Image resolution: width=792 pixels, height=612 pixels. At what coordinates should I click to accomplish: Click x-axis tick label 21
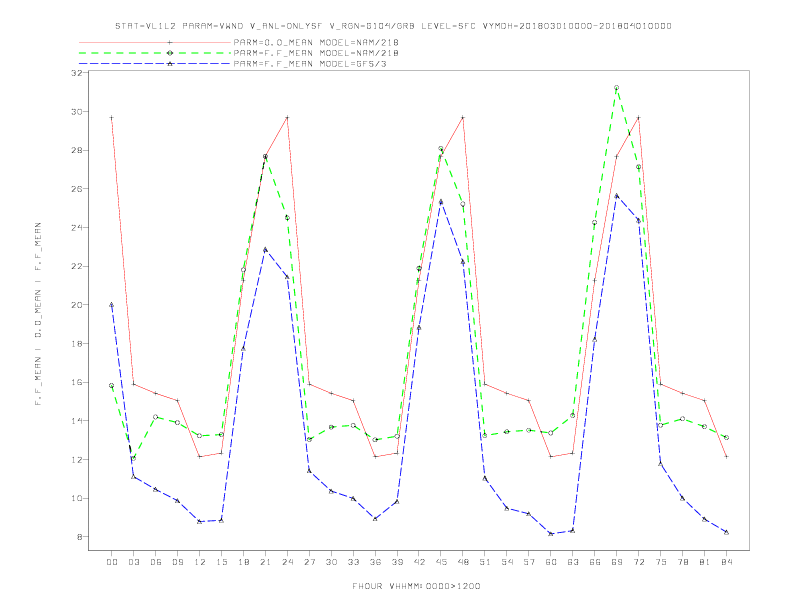tap(265, 562)
